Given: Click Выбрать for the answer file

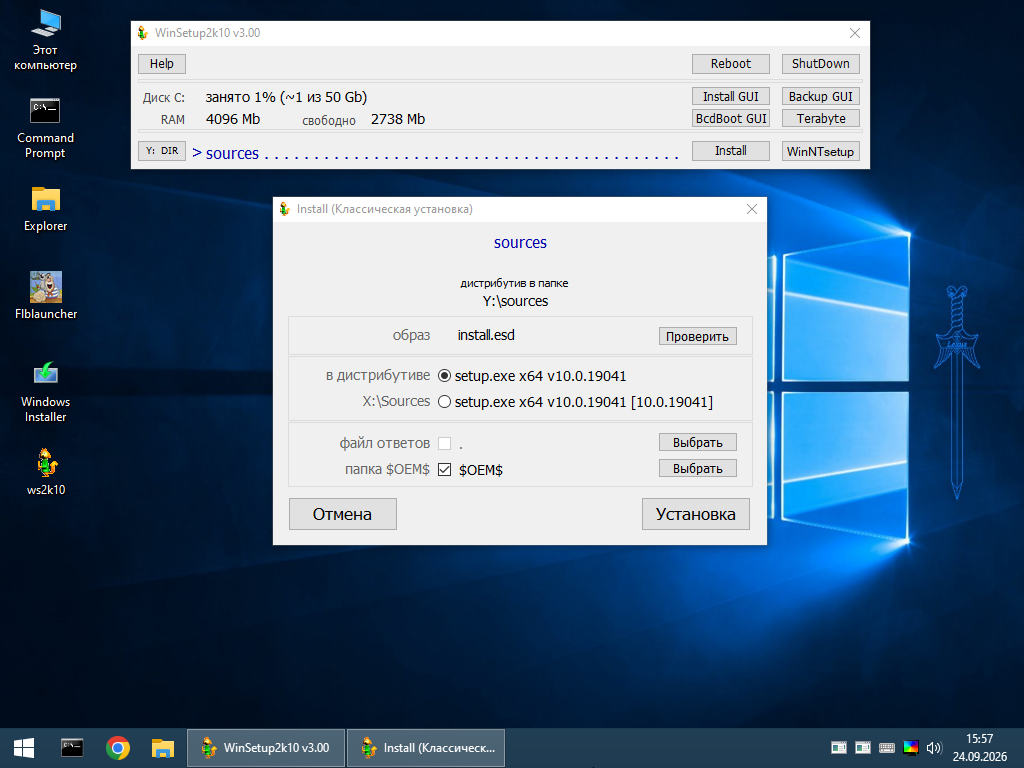Looking at the screenshot, I should pos(697,442).
